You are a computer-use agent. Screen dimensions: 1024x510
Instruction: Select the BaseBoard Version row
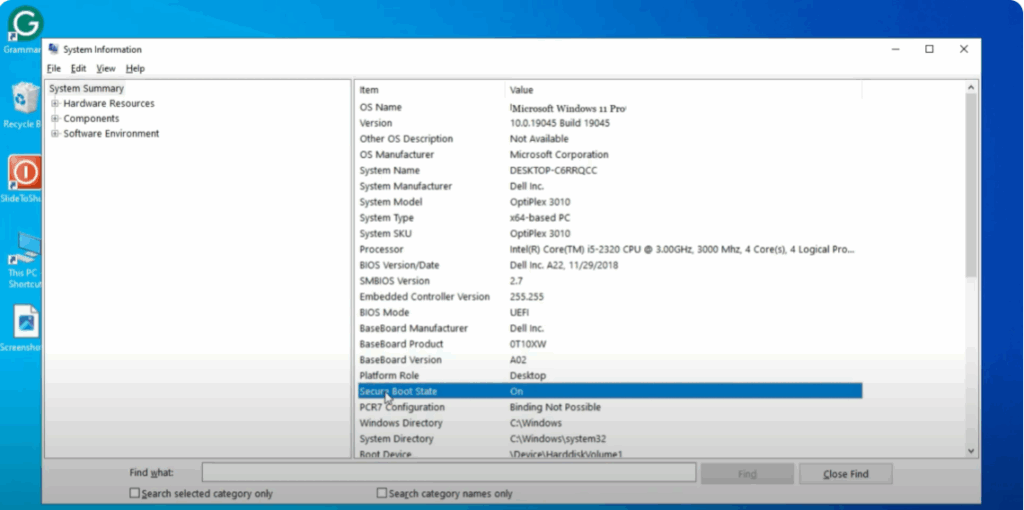pos(609,360)
